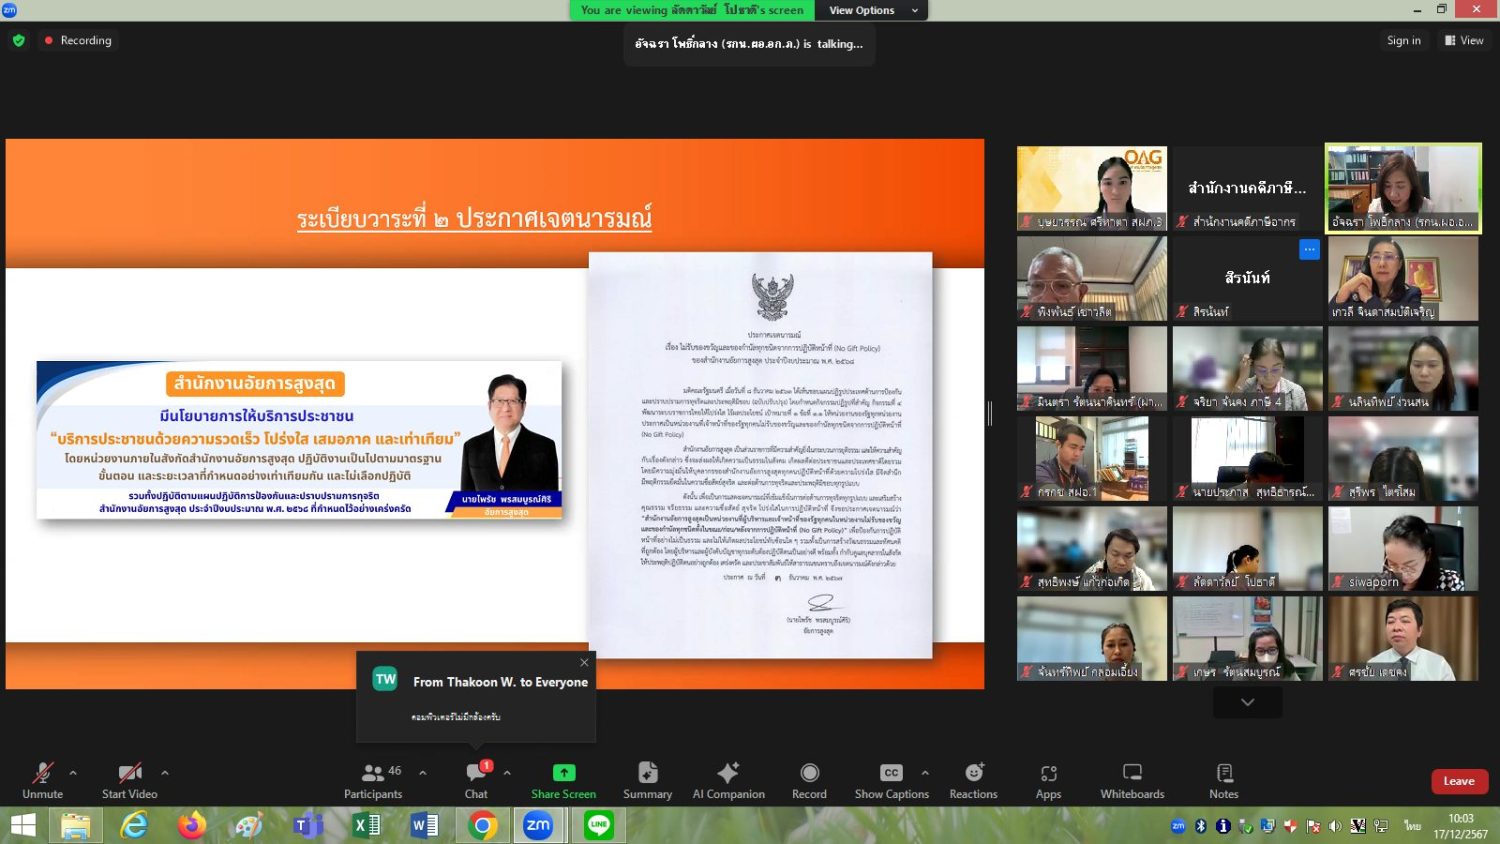Open Notes panel
1500x844 pixels.
click(x=1224, y=774)
